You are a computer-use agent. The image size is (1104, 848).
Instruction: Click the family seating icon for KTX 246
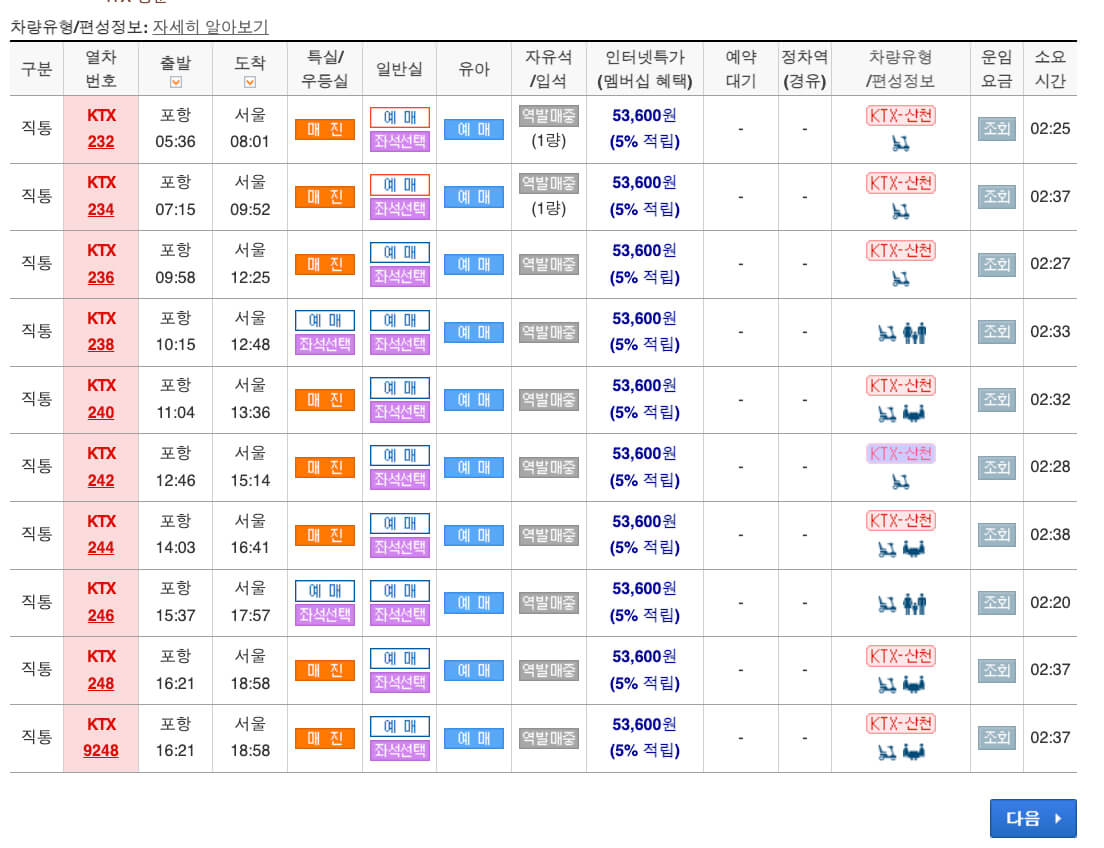(x=913, y=601)
